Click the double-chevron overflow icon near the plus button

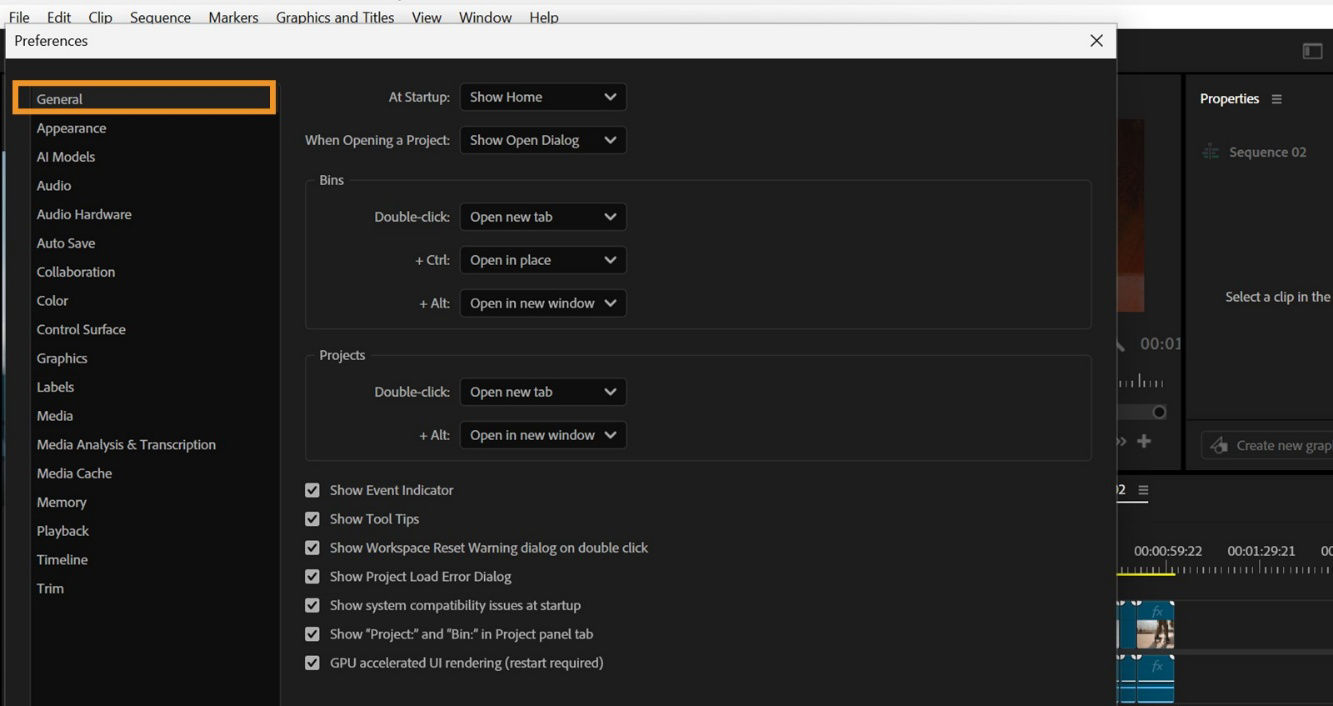coord(1118,440)
